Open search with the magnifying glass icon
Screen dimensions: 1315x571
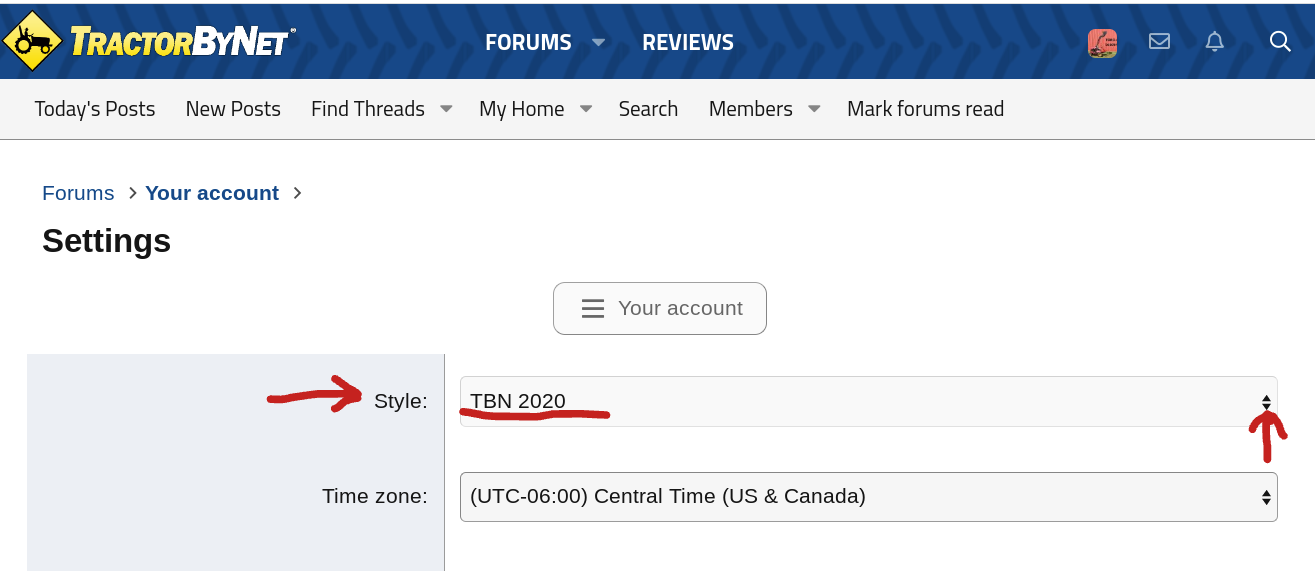coord(1280,41)
